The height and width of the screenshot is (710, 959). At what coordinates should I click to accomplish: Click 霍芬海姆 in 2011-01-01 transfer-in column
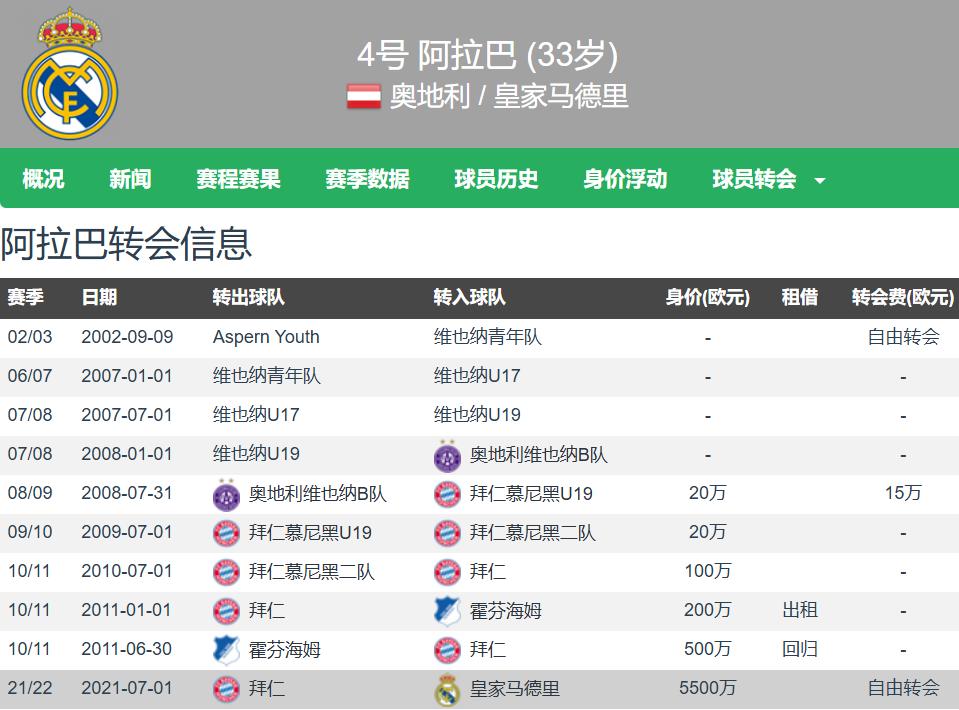coord(505,610)
